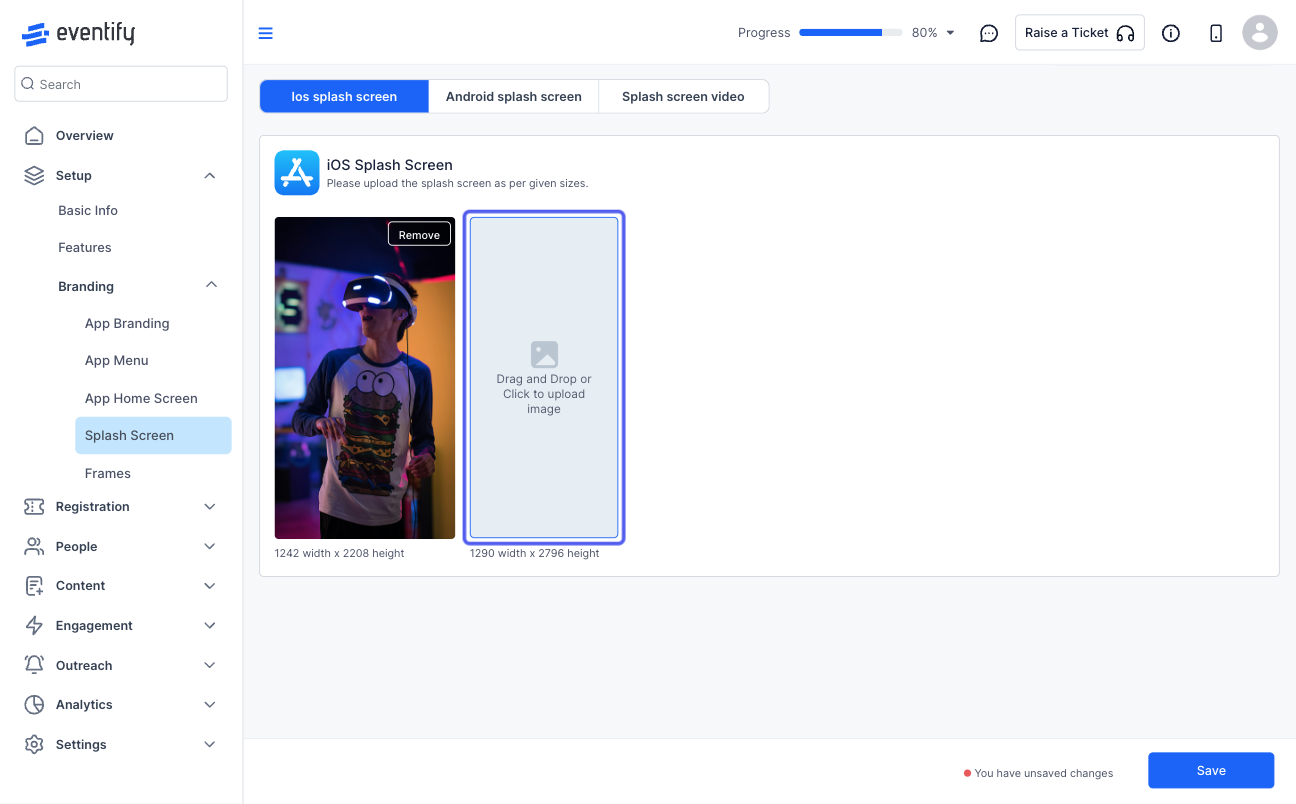Viewport: 1296px width, 804px height.
Task: Collapse the Setup section chevron
Action: [210, 175]
